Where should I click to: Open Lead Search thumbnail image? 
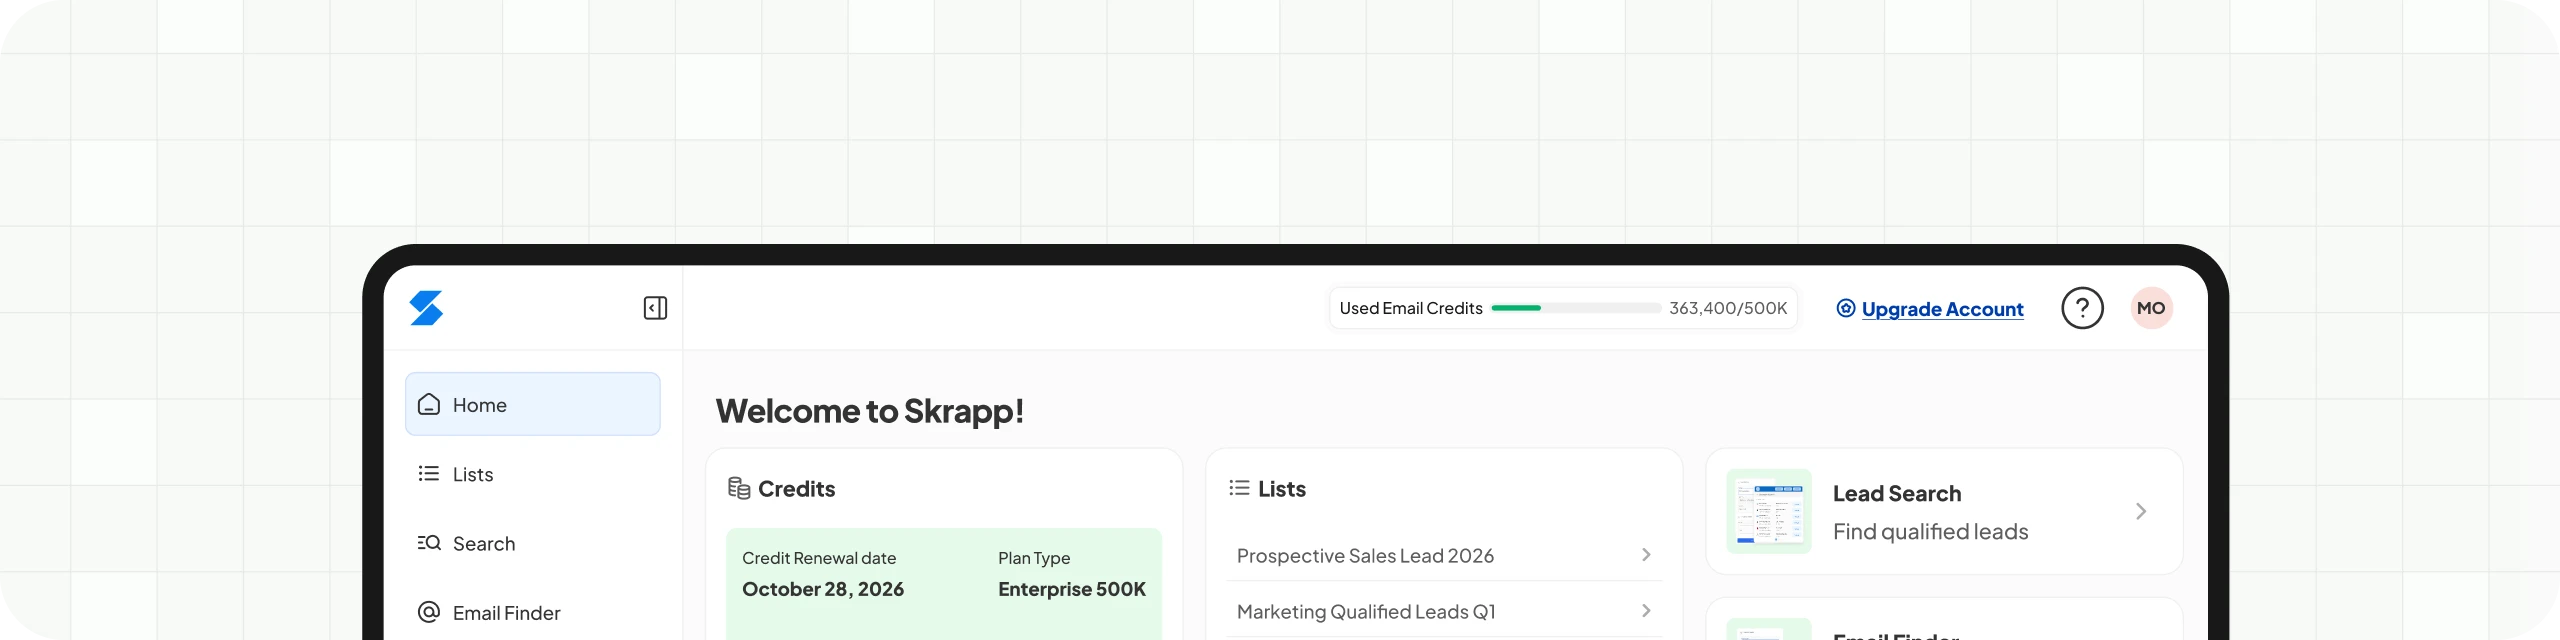point(1769,511)
